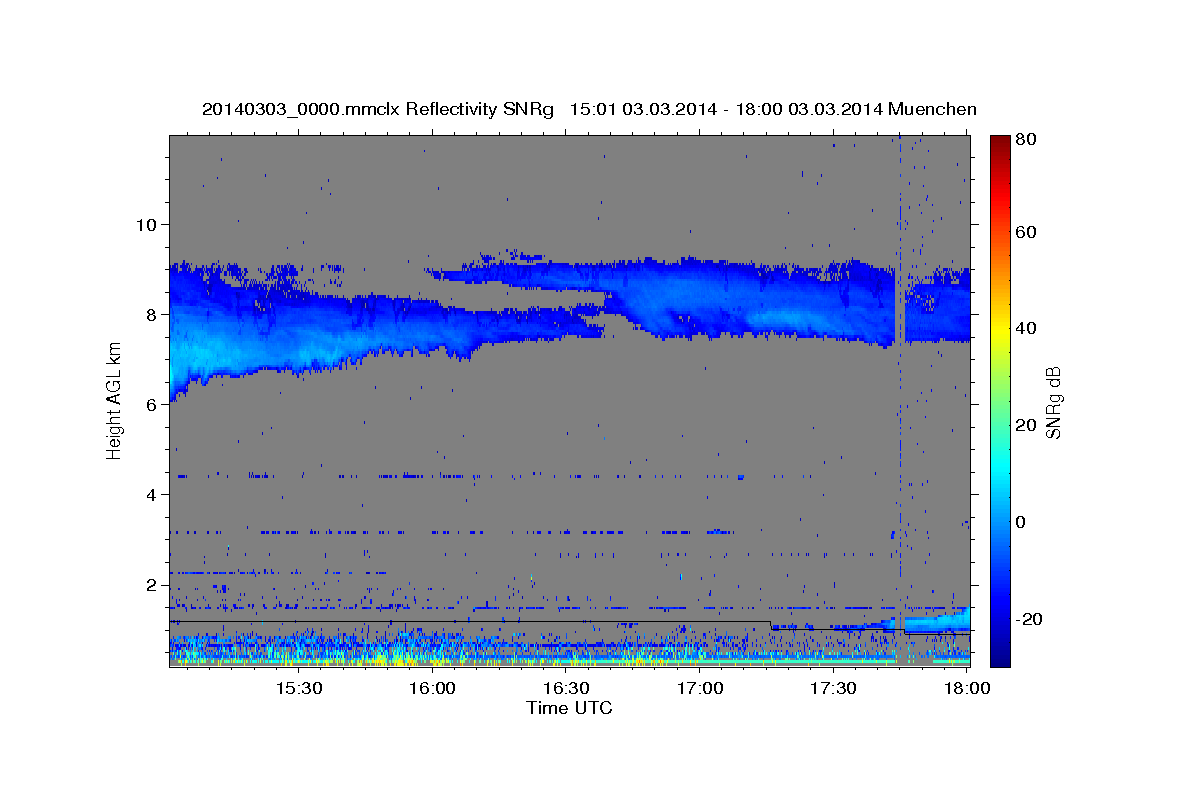Click the dark red top of colorbar

tap(1000, 145)
